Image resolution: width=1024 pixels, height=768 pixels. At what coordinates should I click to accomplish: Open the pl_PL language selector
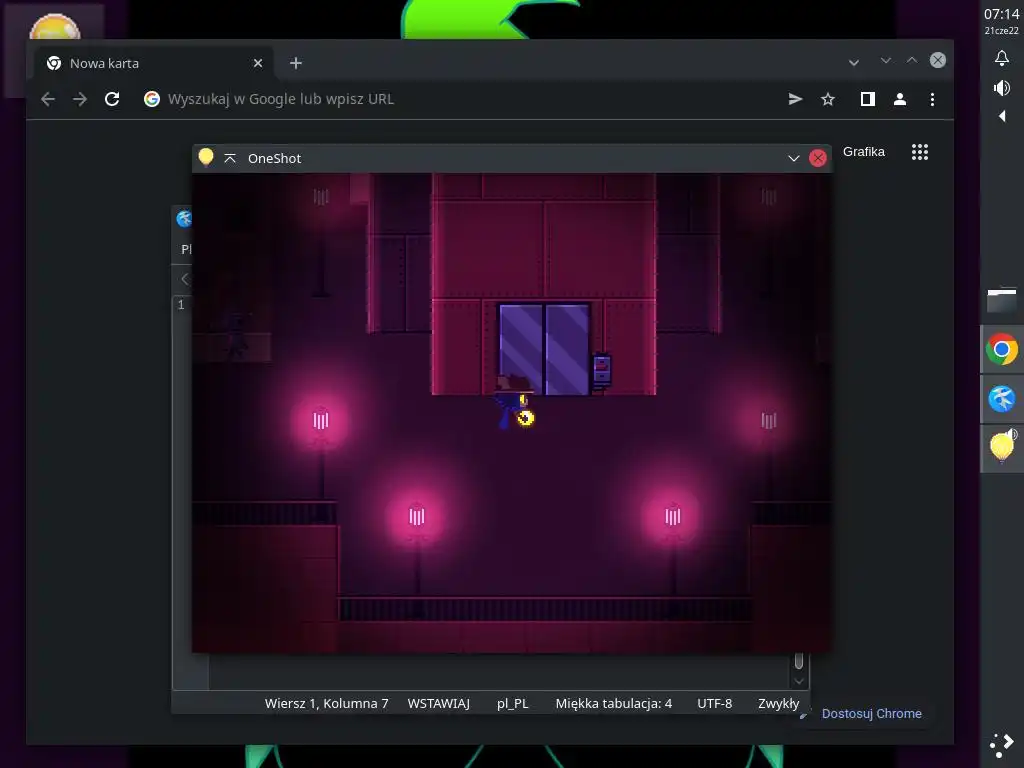513,703
